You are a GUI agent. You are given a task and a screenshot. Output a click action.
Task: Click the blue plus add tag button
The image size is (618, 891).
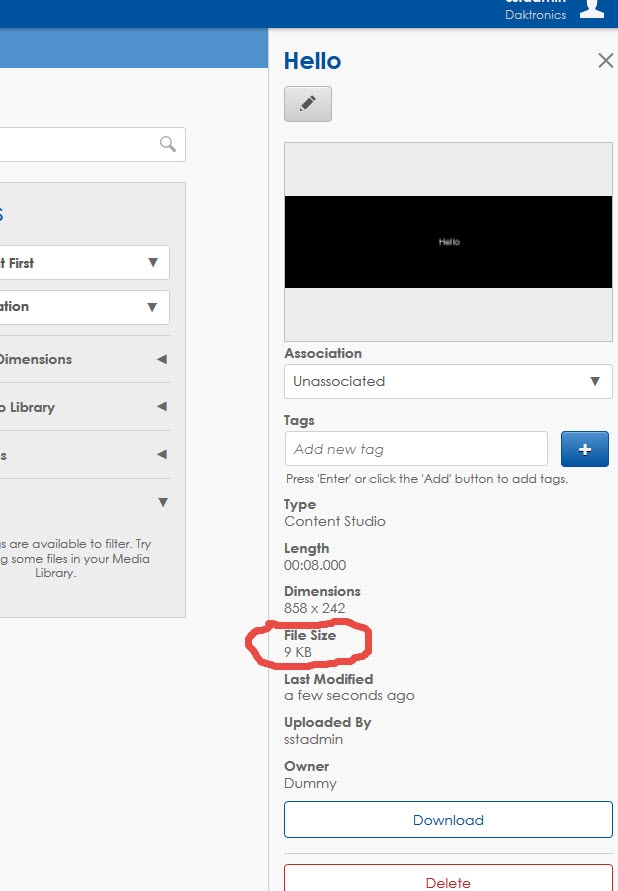[x=585, y=449]
